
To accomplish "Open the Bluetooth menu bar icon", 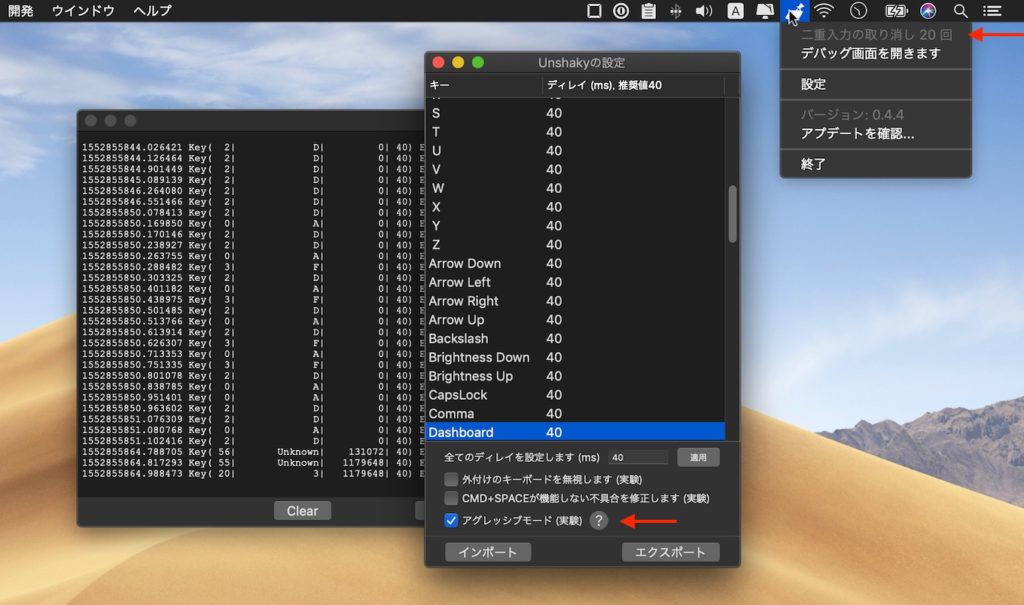I will coord(675,11).
